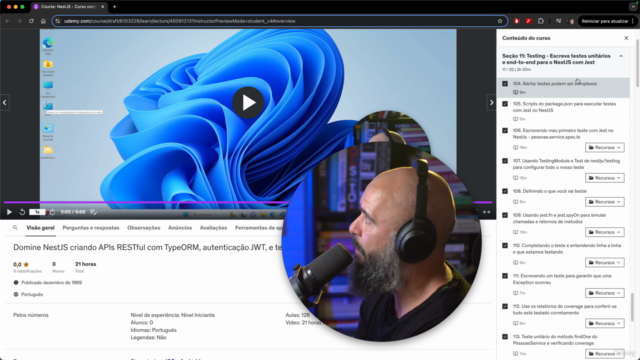Viewport: 640px width, 360px height.
Task: Click the red extension icon in toolbar
Action: 517,21
